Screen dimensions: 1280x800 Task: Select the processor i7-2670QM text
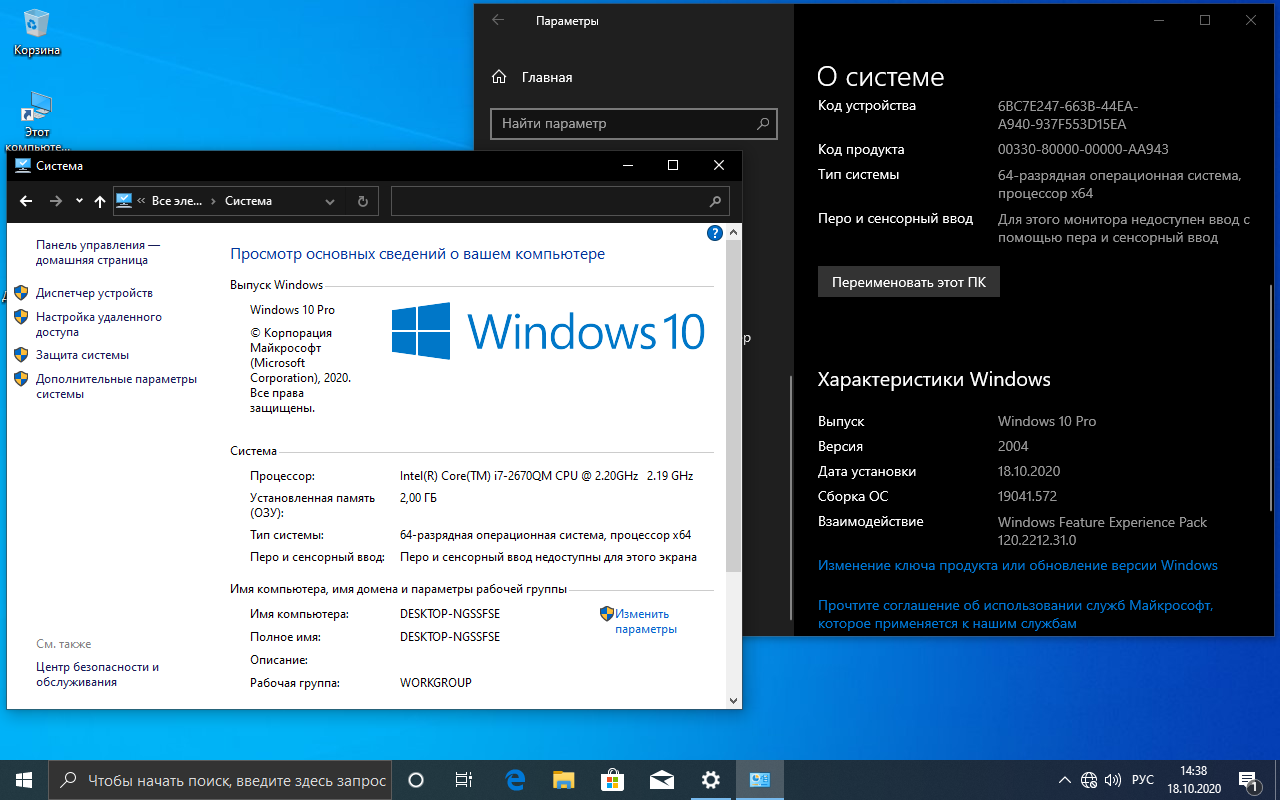coord(546,476)
